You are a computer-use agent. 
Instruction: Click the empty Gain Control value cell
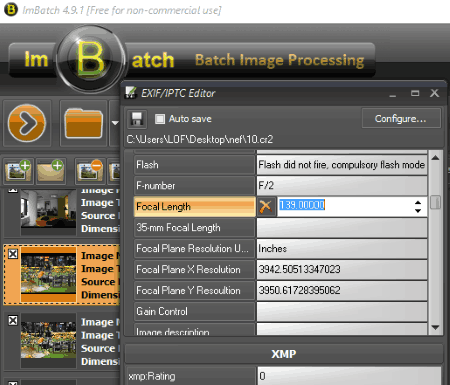[342, 311]
